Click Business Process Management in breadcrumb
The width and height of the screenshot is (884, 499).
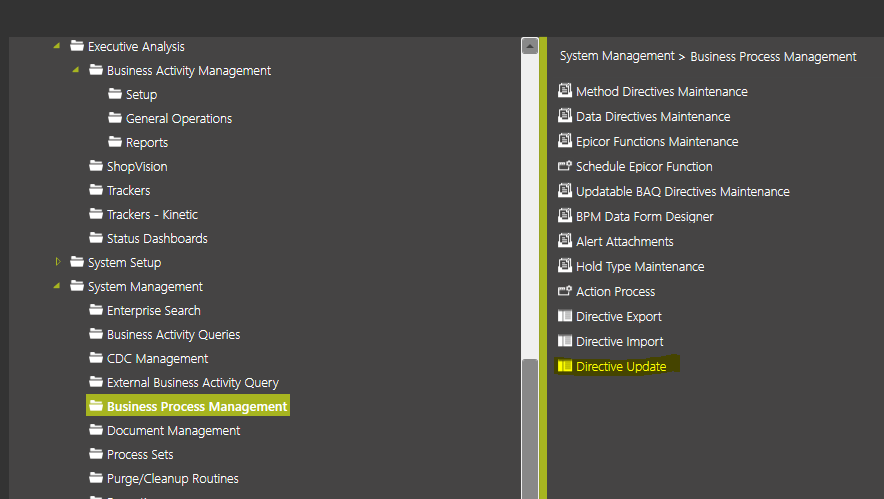tap(773, 56)
